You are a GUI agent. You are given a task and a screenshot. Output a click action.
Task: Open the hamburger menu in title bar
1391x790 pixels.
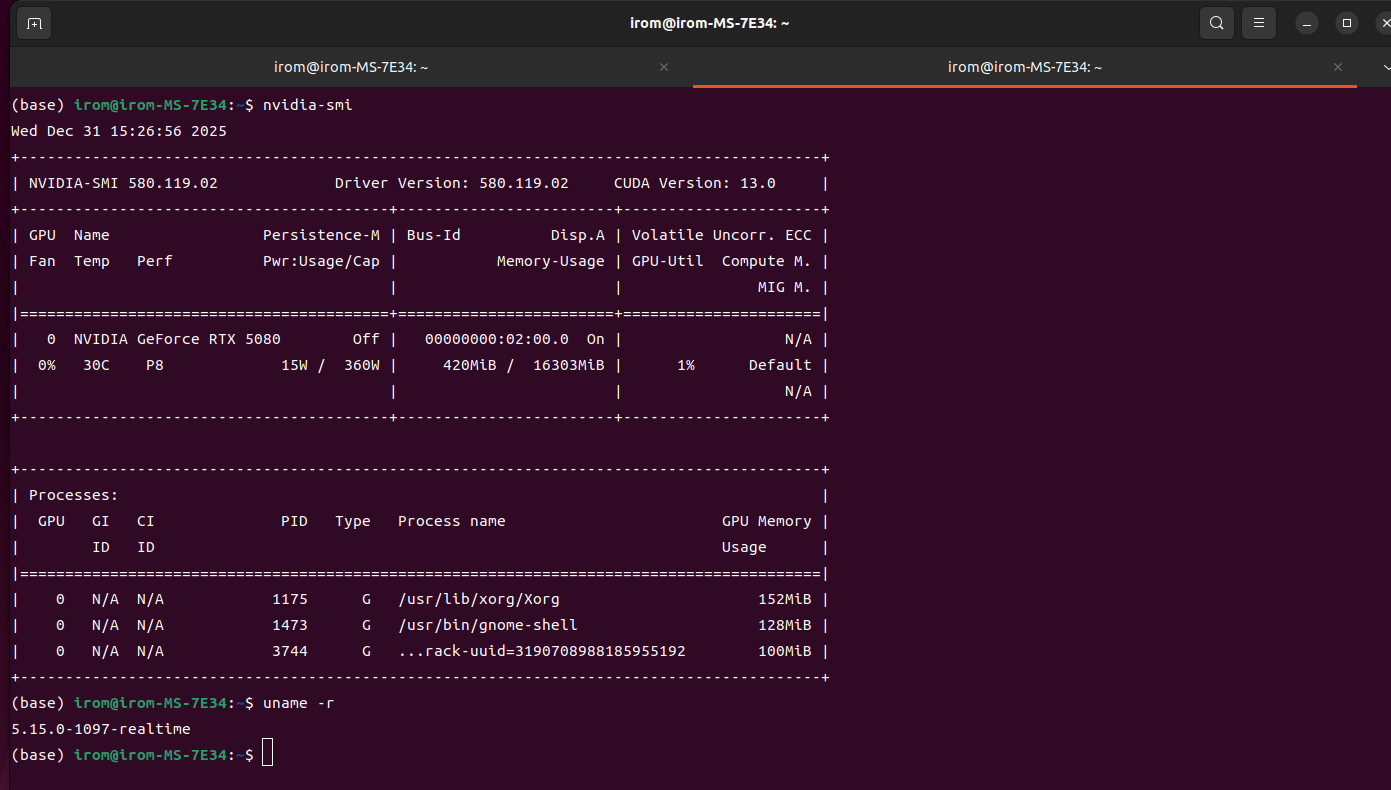(1259, 23)
